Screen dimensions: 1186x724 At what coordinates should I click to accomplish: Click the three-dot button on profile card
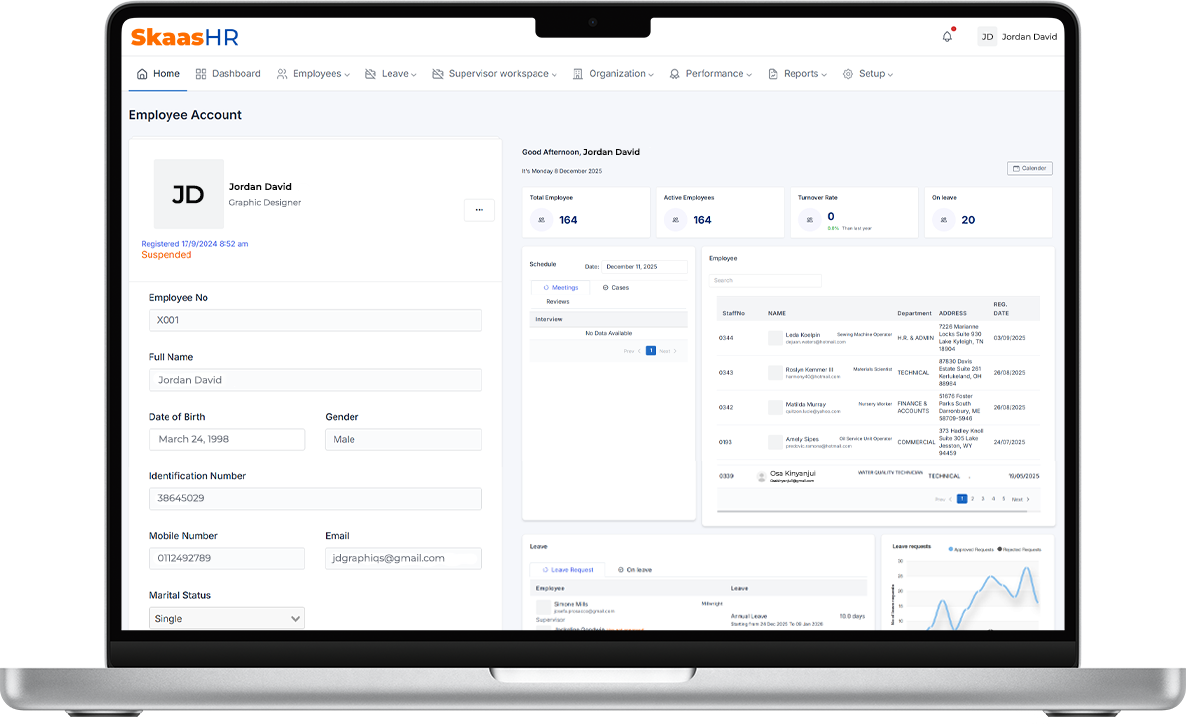tap(479, 210)
